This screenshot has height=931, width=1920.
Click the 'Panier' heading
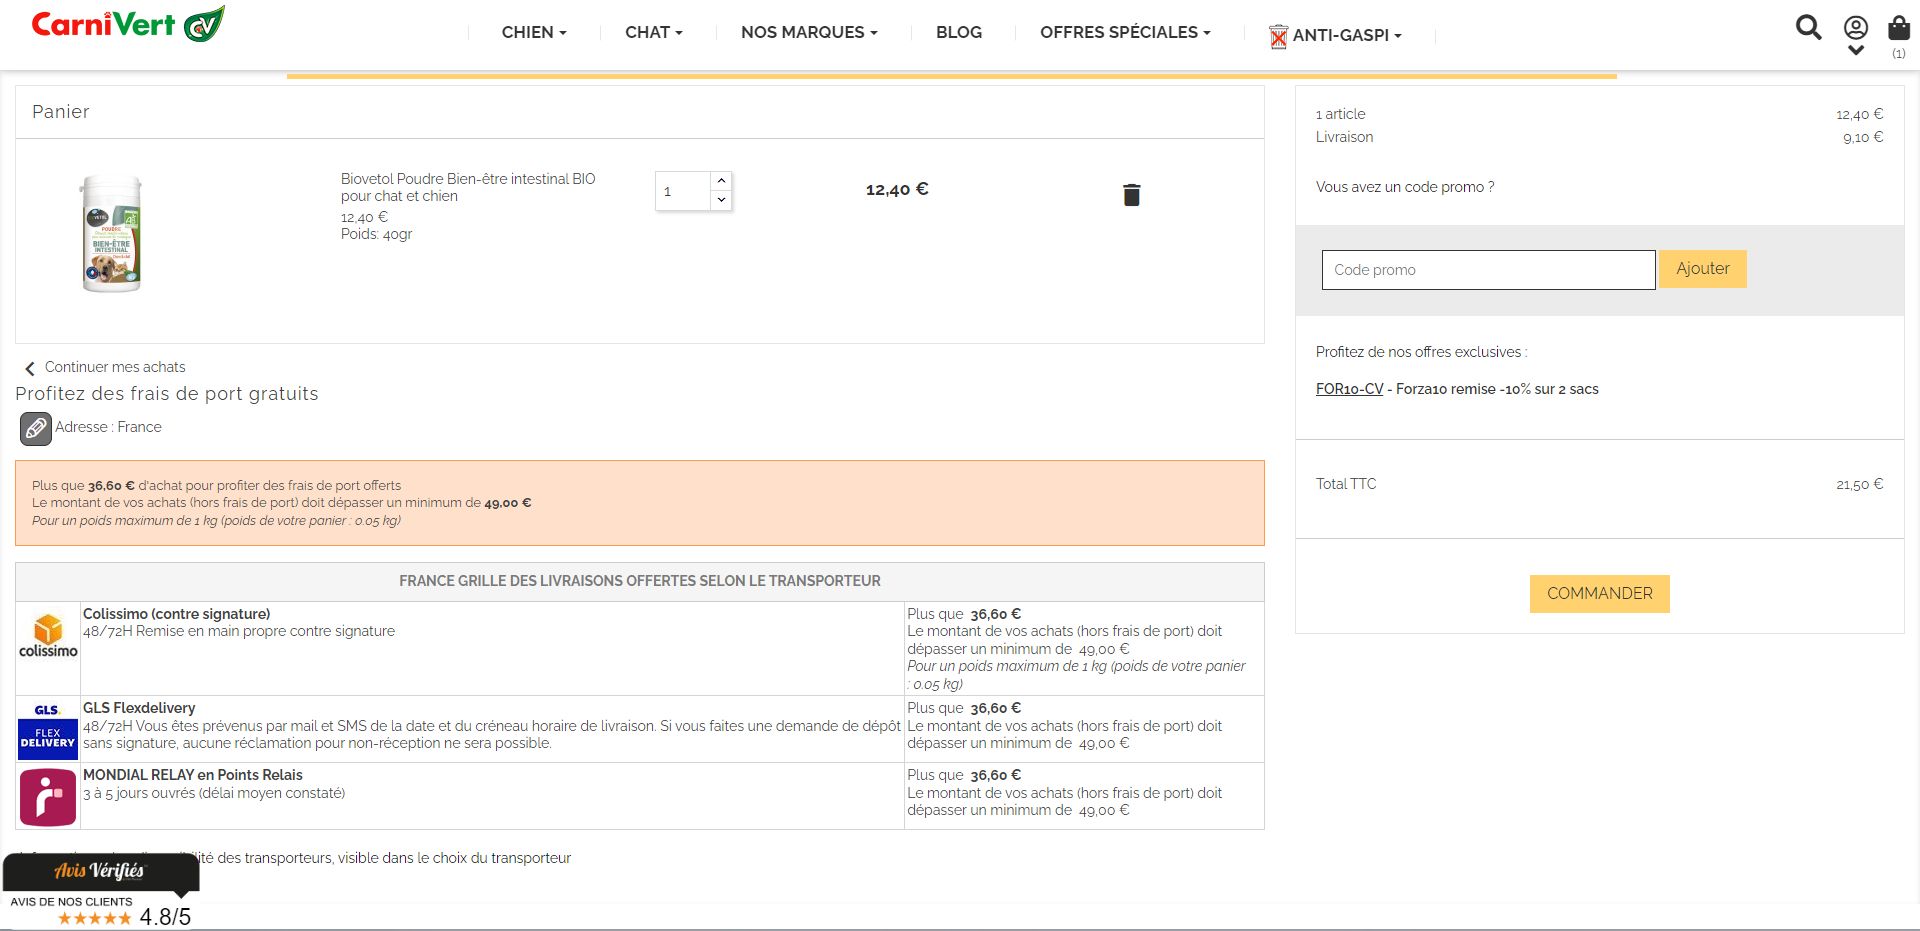[x=61, y=112]
